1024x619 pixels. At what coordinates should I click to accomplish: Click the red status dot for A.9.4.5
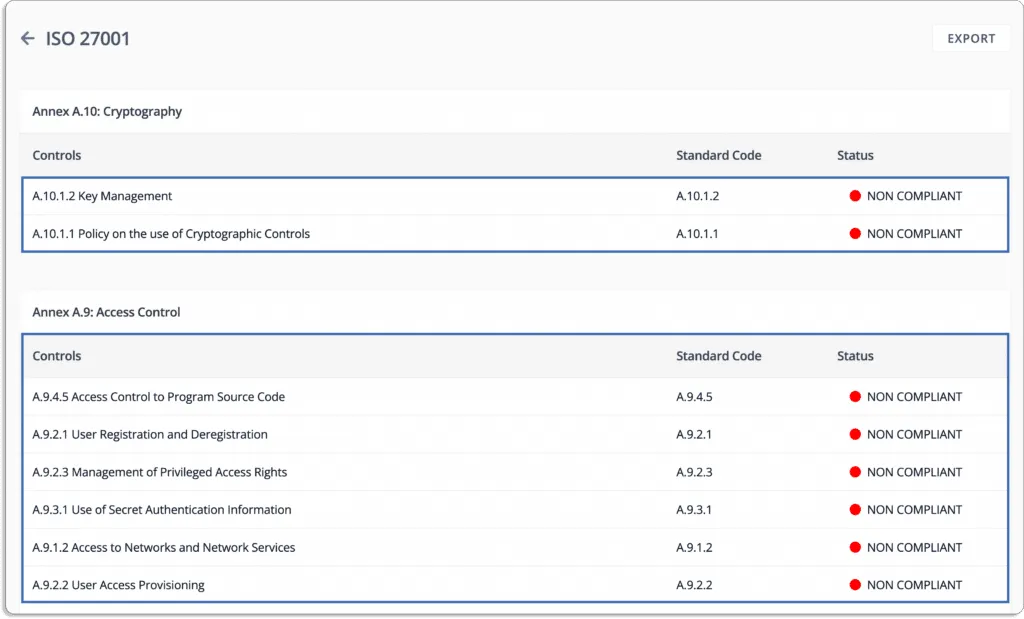pyautogui.click(x=855, y=397)
